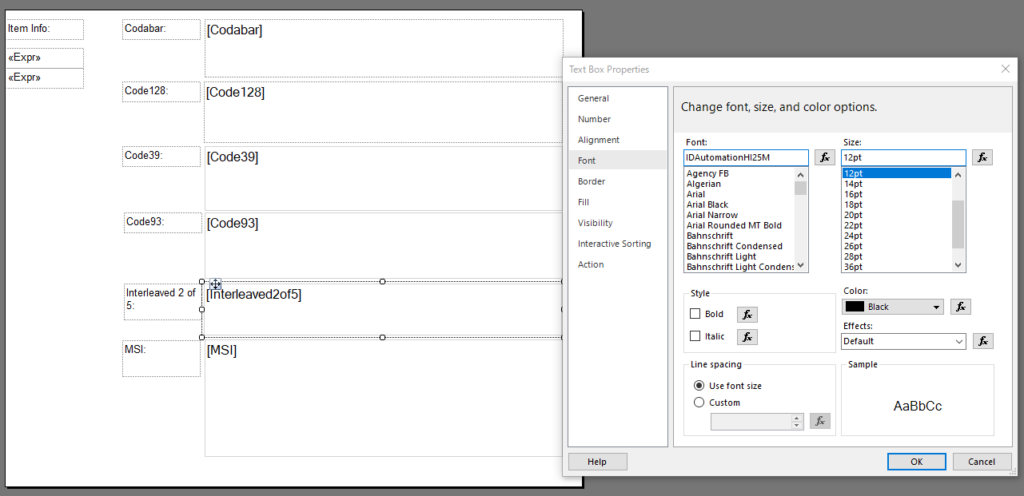Click the black color swatch
Image resolution: width=1024 pixels, height=496 pixels.
[x=855, y=307]
